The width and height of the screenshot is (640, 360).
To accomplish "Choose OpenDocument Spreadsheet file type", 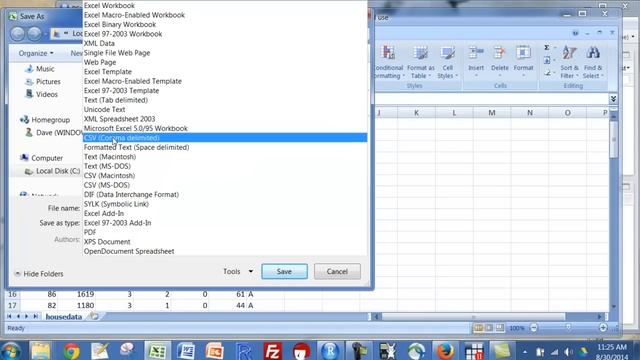I will pos(225,251).
